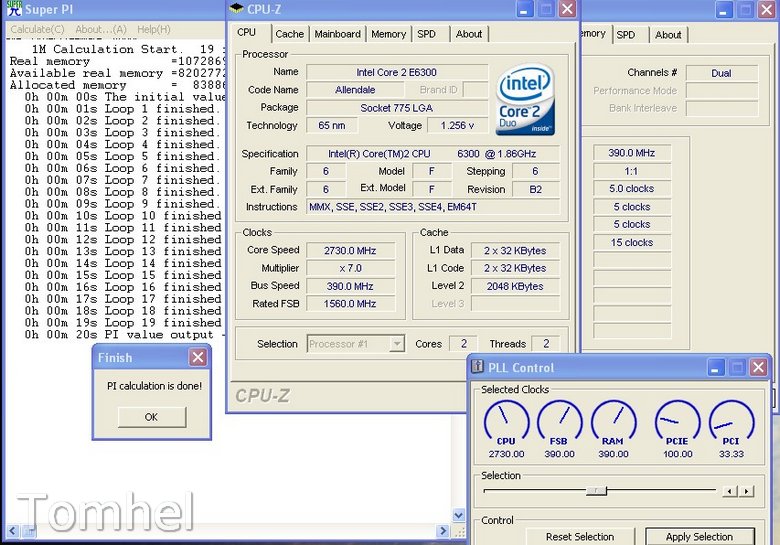Click OK in the Finish dialog
Image resolution: width=780 pixels, height=545 pixels.
click(x=152, y=417)
